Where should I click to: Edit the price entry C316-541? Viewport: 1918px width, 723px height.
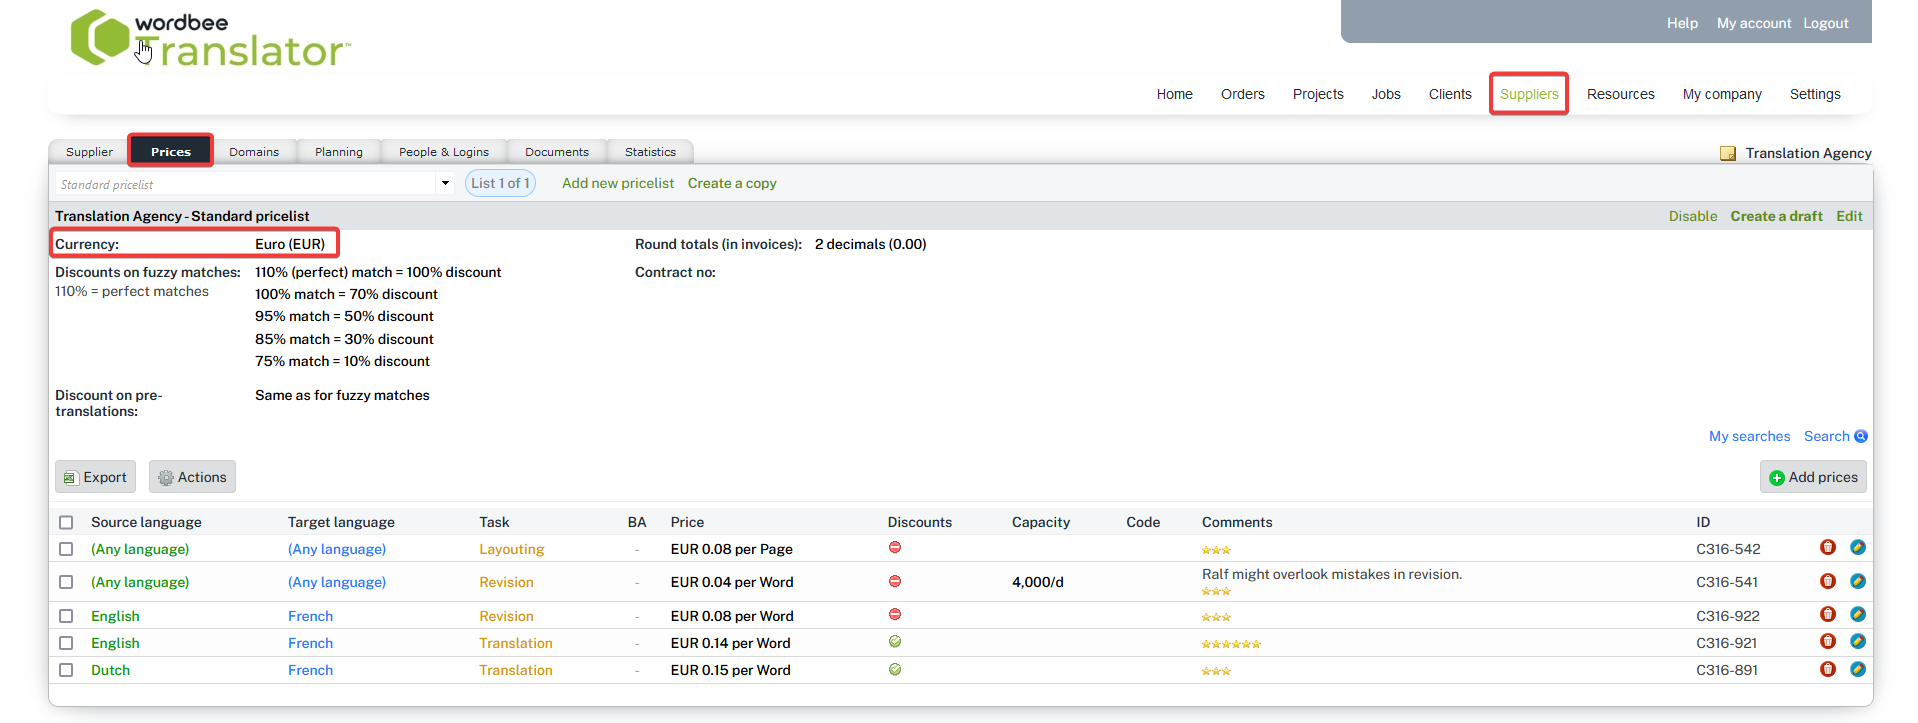tap(1857, 581)
